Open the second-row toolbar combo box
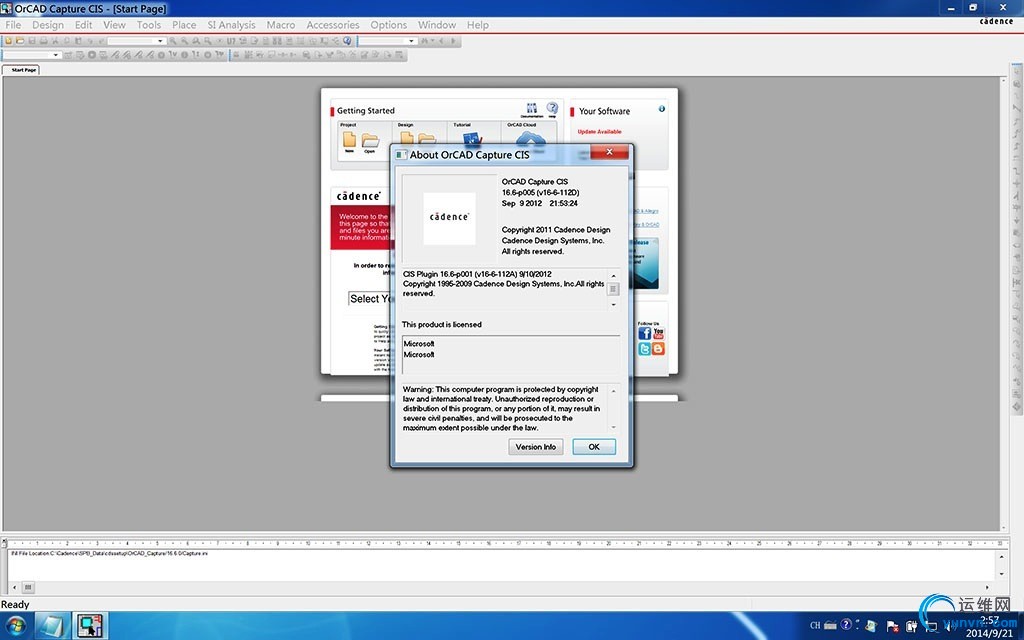Viewport: 1024px width, 640px height. (x=32, y=55)
